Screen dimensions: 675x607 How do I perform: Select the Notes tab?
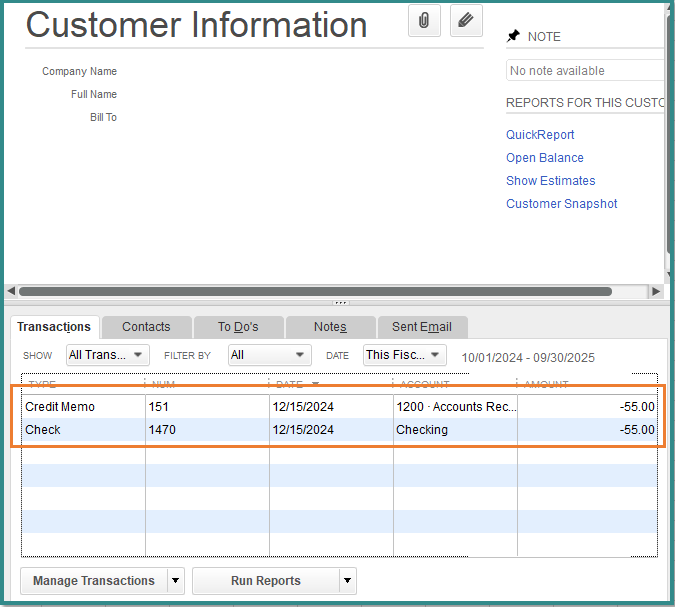click(330, 327)
